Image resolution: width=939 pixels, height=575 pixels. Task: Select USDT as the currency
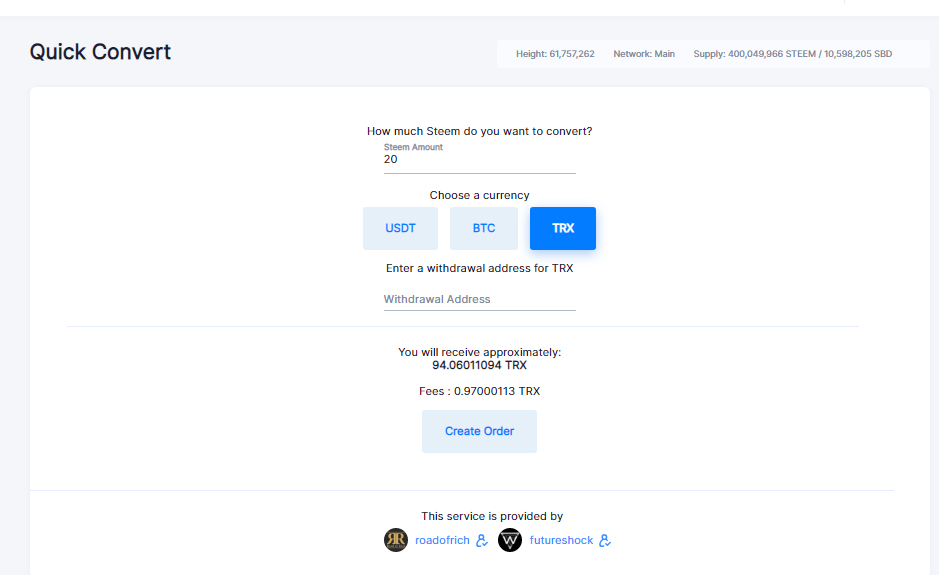pos(400,228)
